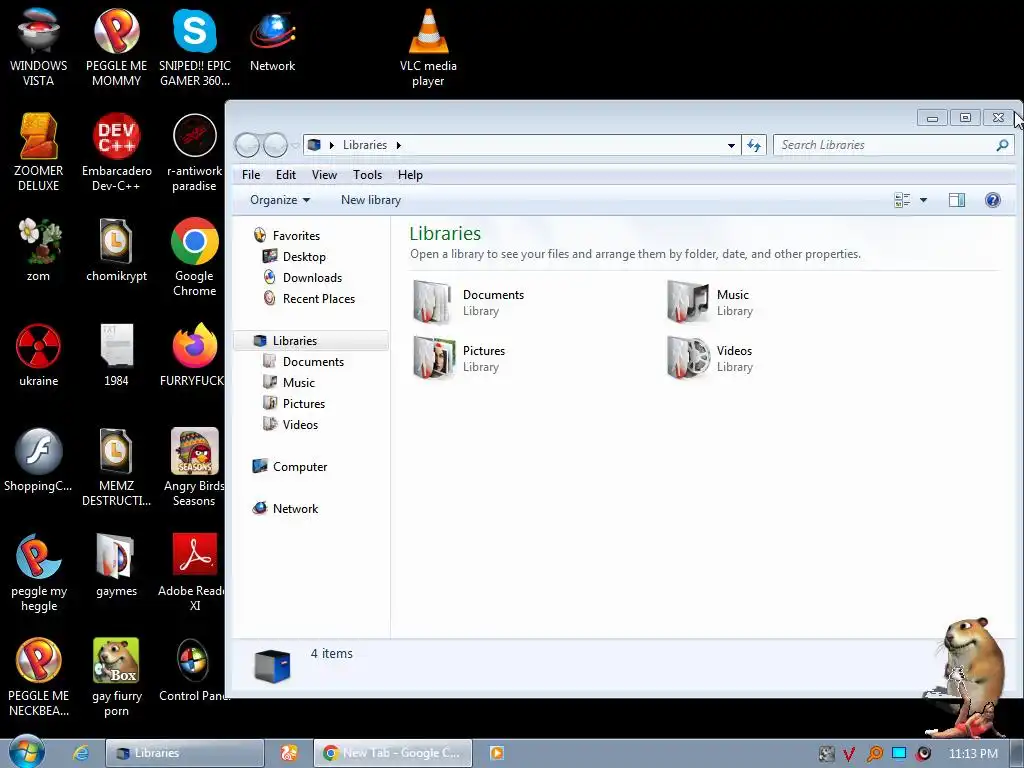Select Angry Birds Seasons desktop icon
The image size is (1024, 768).
pos(195,467)
